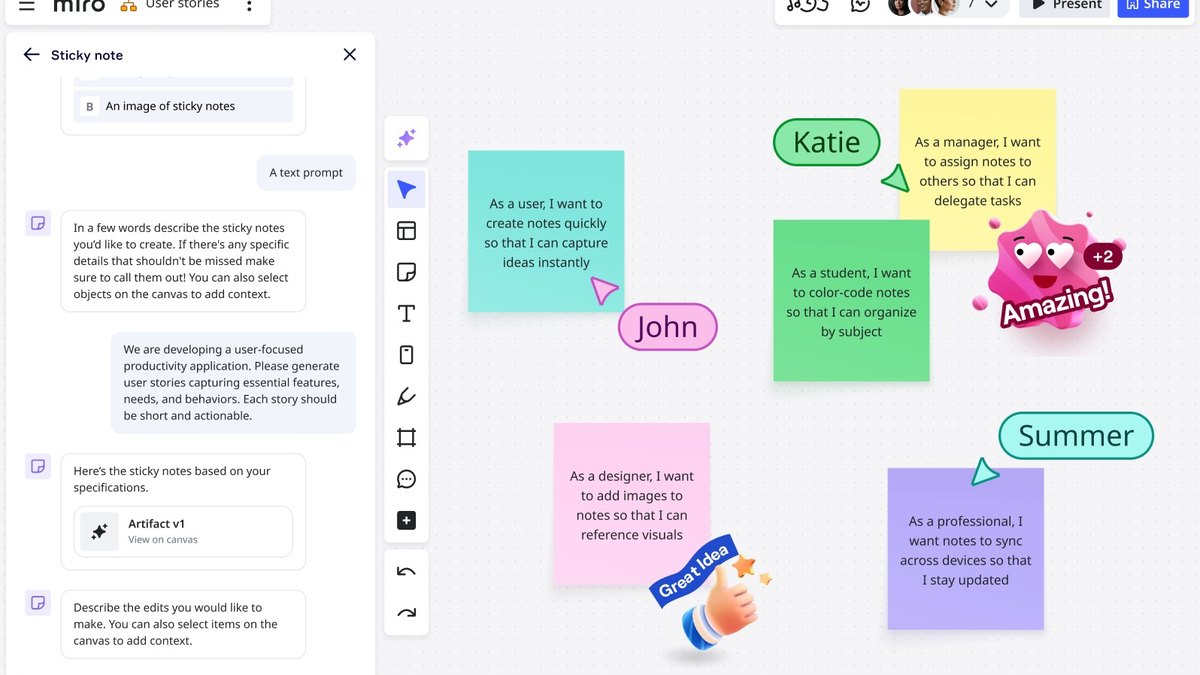Click the miro logo
The height and width of the screenshot is (675, 1200).
(x=79, y=5)
